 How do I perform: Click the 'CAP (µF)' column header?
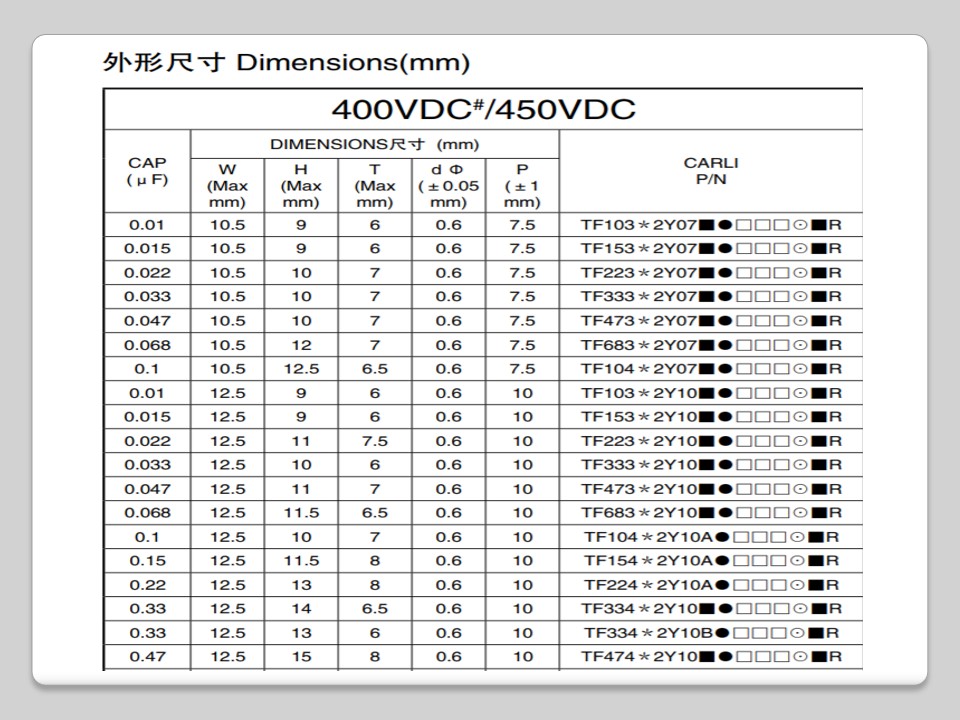tap(147, 171)
